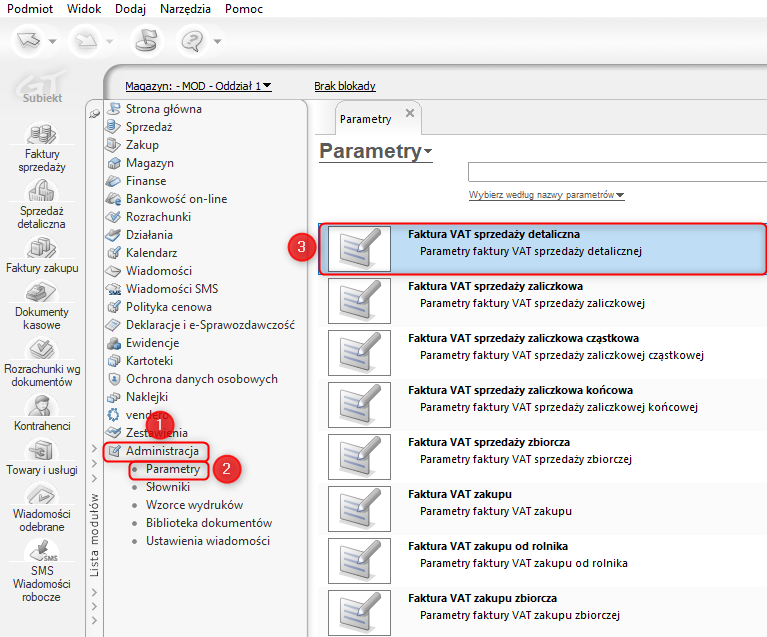
Task: Click the Brak blokady link
Action: coord(345,86)
